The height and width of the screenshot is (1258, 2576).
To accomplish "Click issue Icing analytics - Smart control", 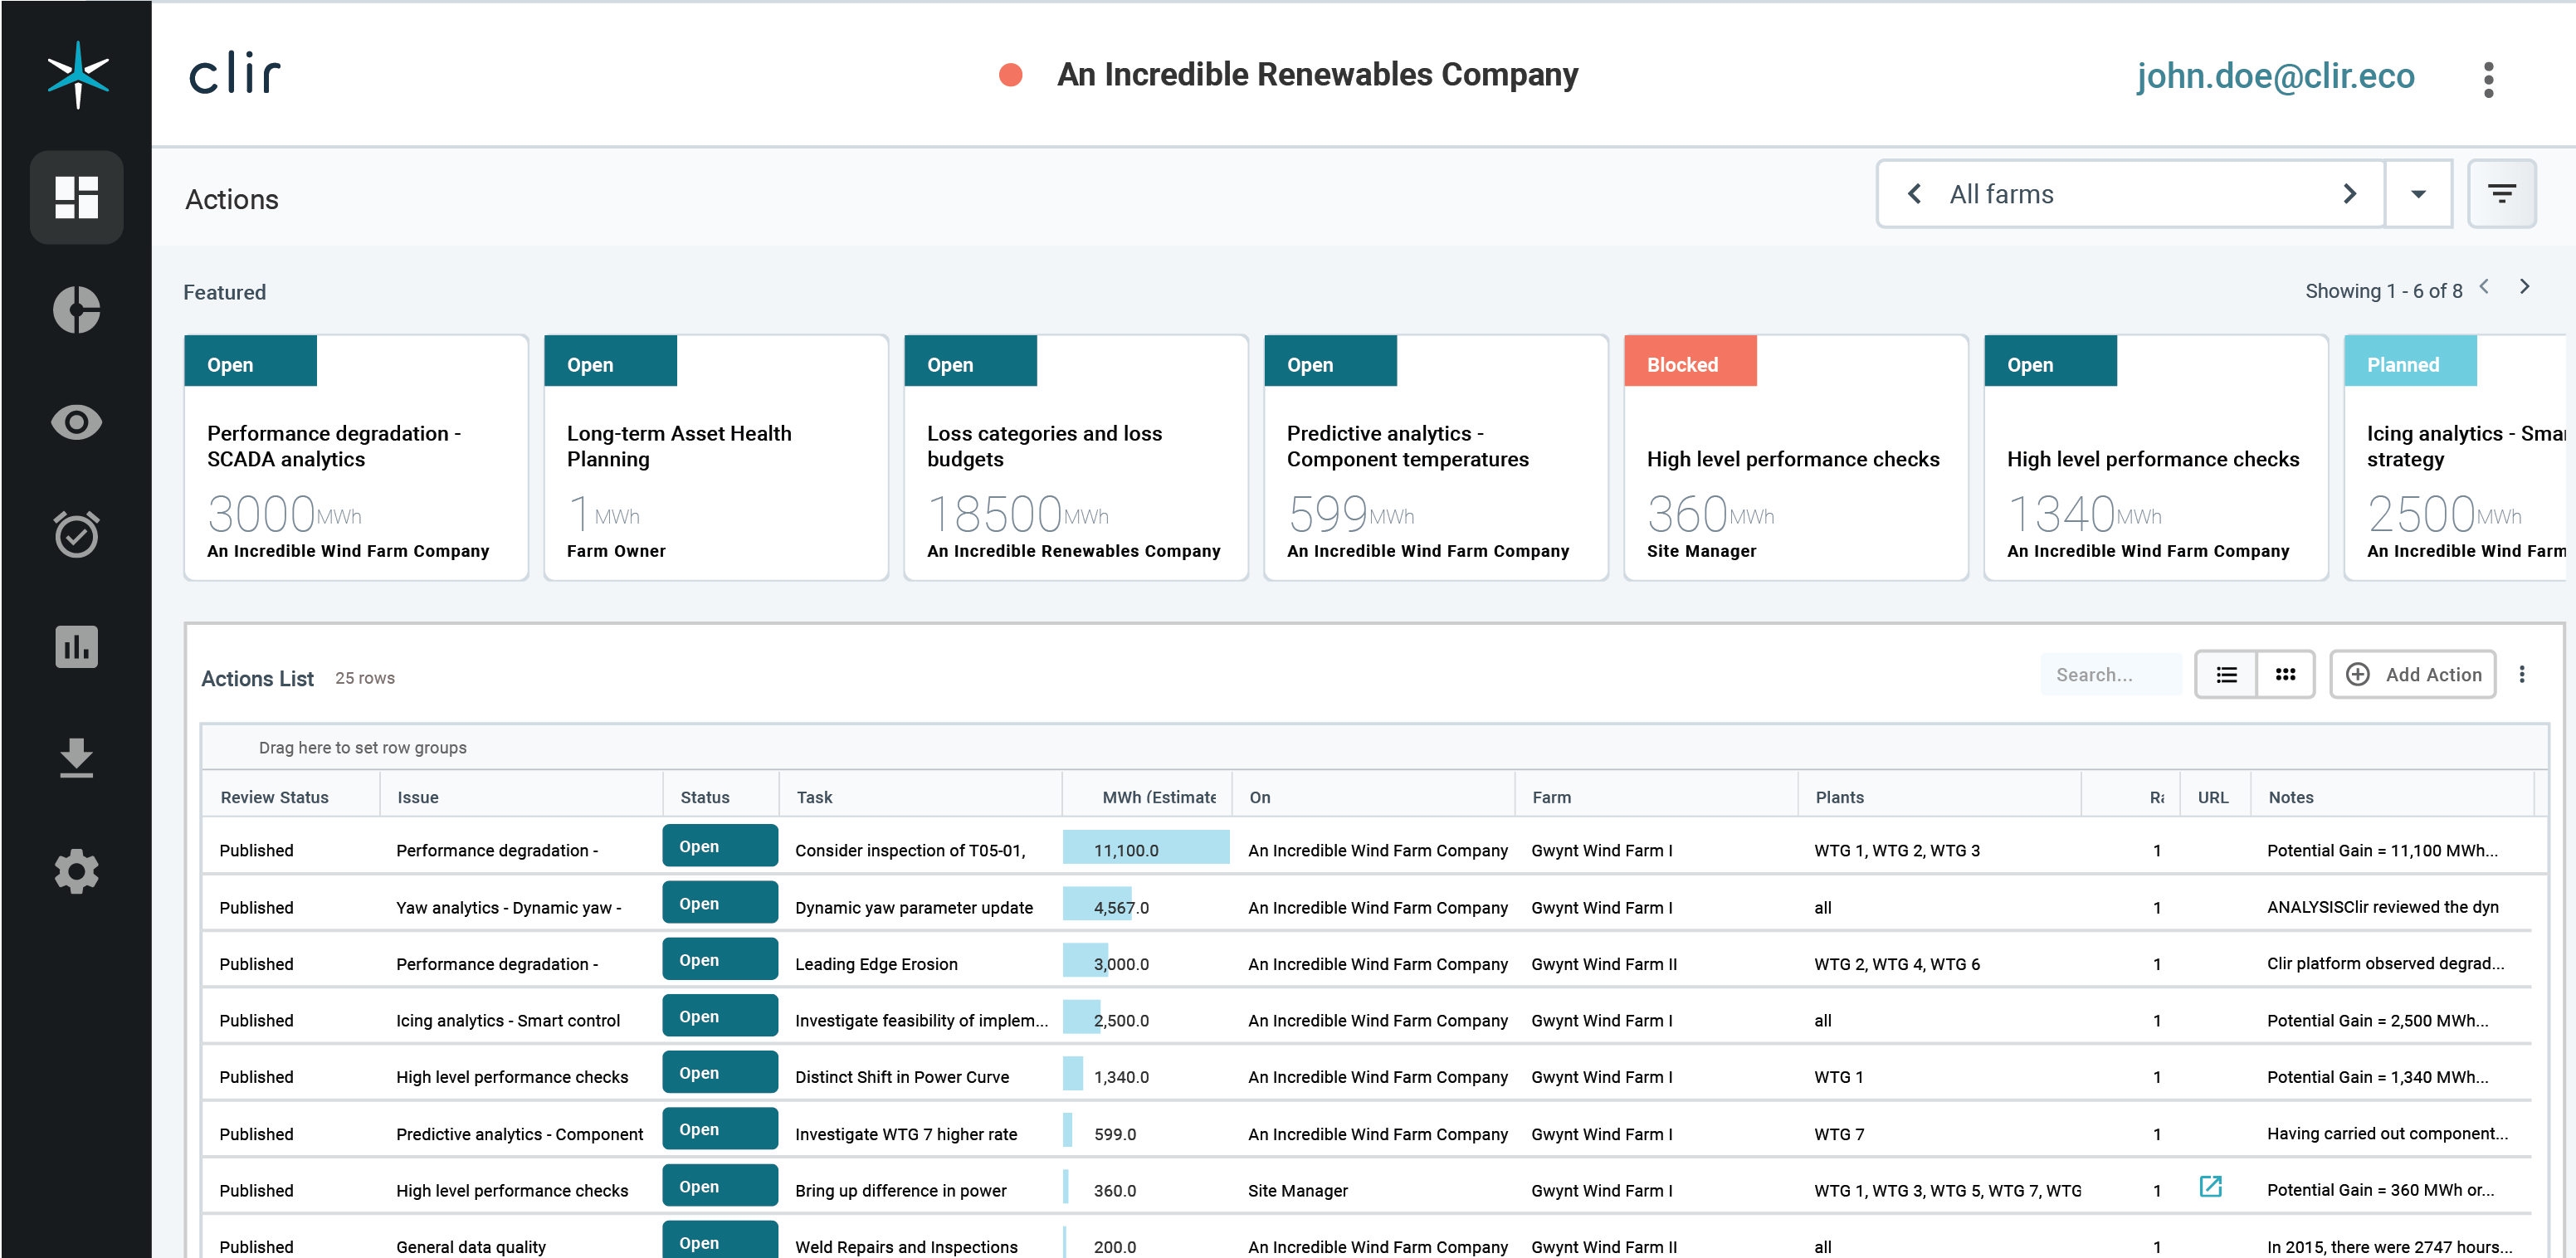I will (x=508, y=1020).
